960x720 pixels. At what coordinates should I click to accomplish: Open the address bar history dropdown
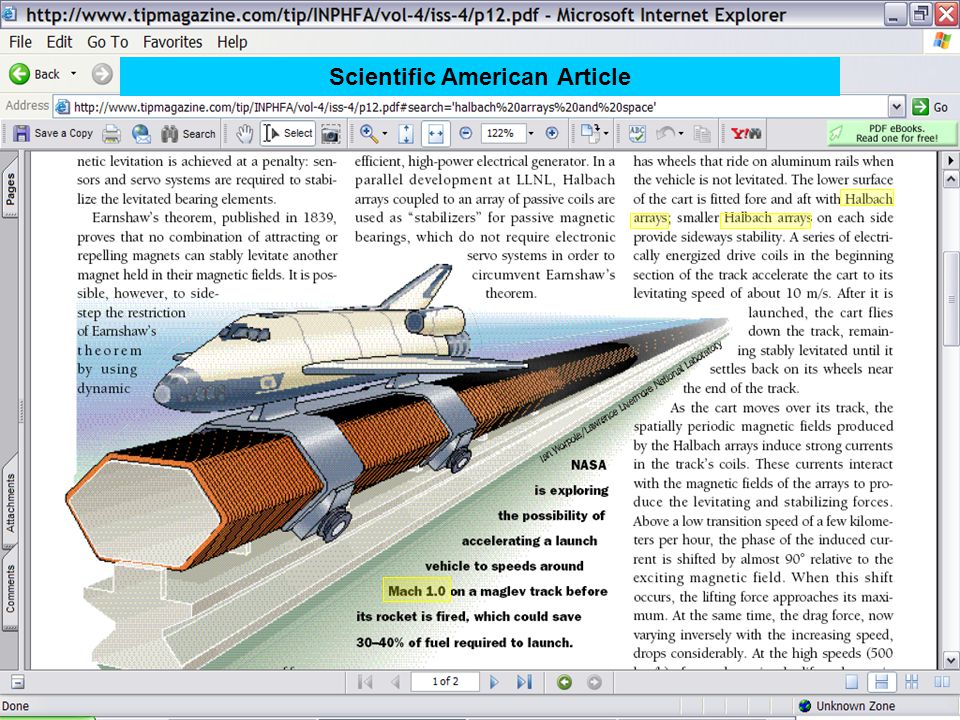pos(896,107)
